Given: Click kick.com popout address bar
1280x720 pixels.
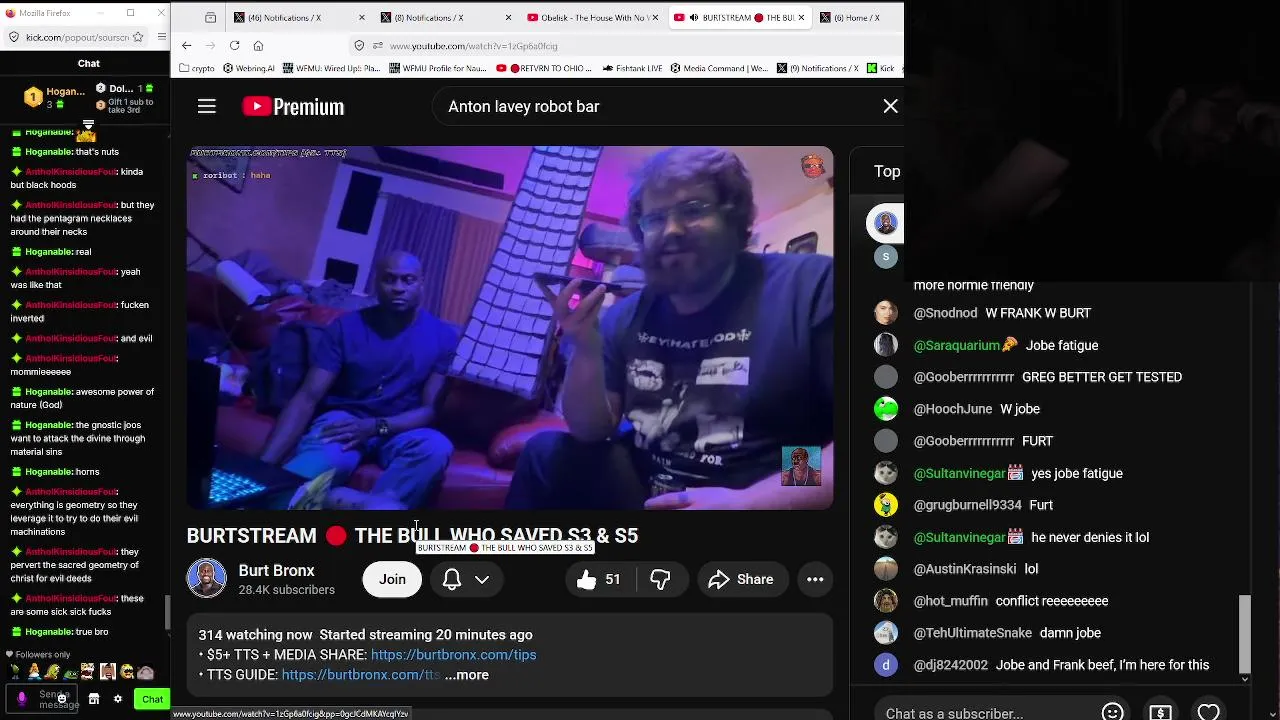Looking at the screenshot, I should pyautogui.click(x=77, y=37).
